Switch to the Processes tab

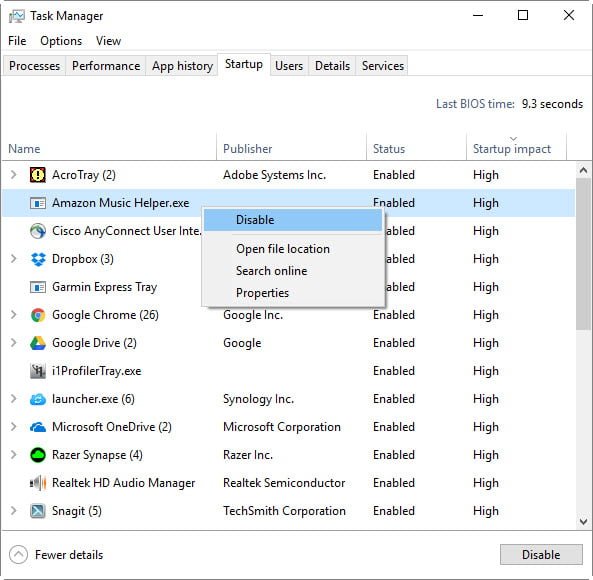tap(34, 66)
